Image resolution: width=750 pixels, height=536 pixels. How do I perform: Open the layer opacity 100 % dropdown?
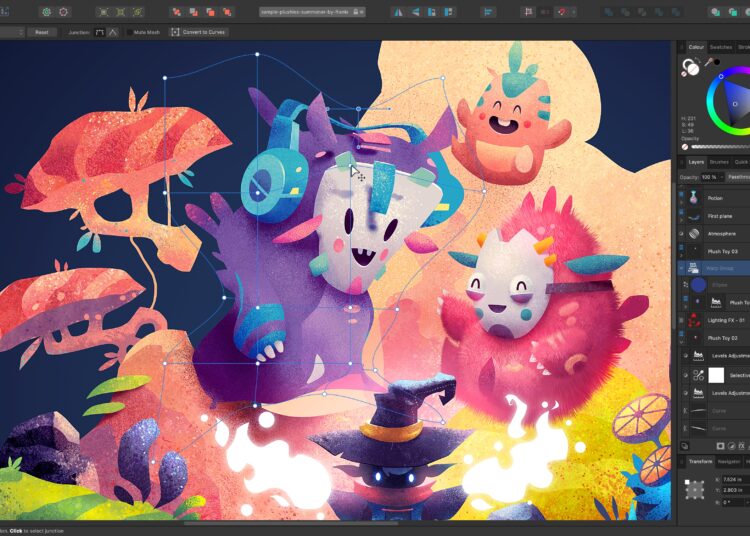712,177
